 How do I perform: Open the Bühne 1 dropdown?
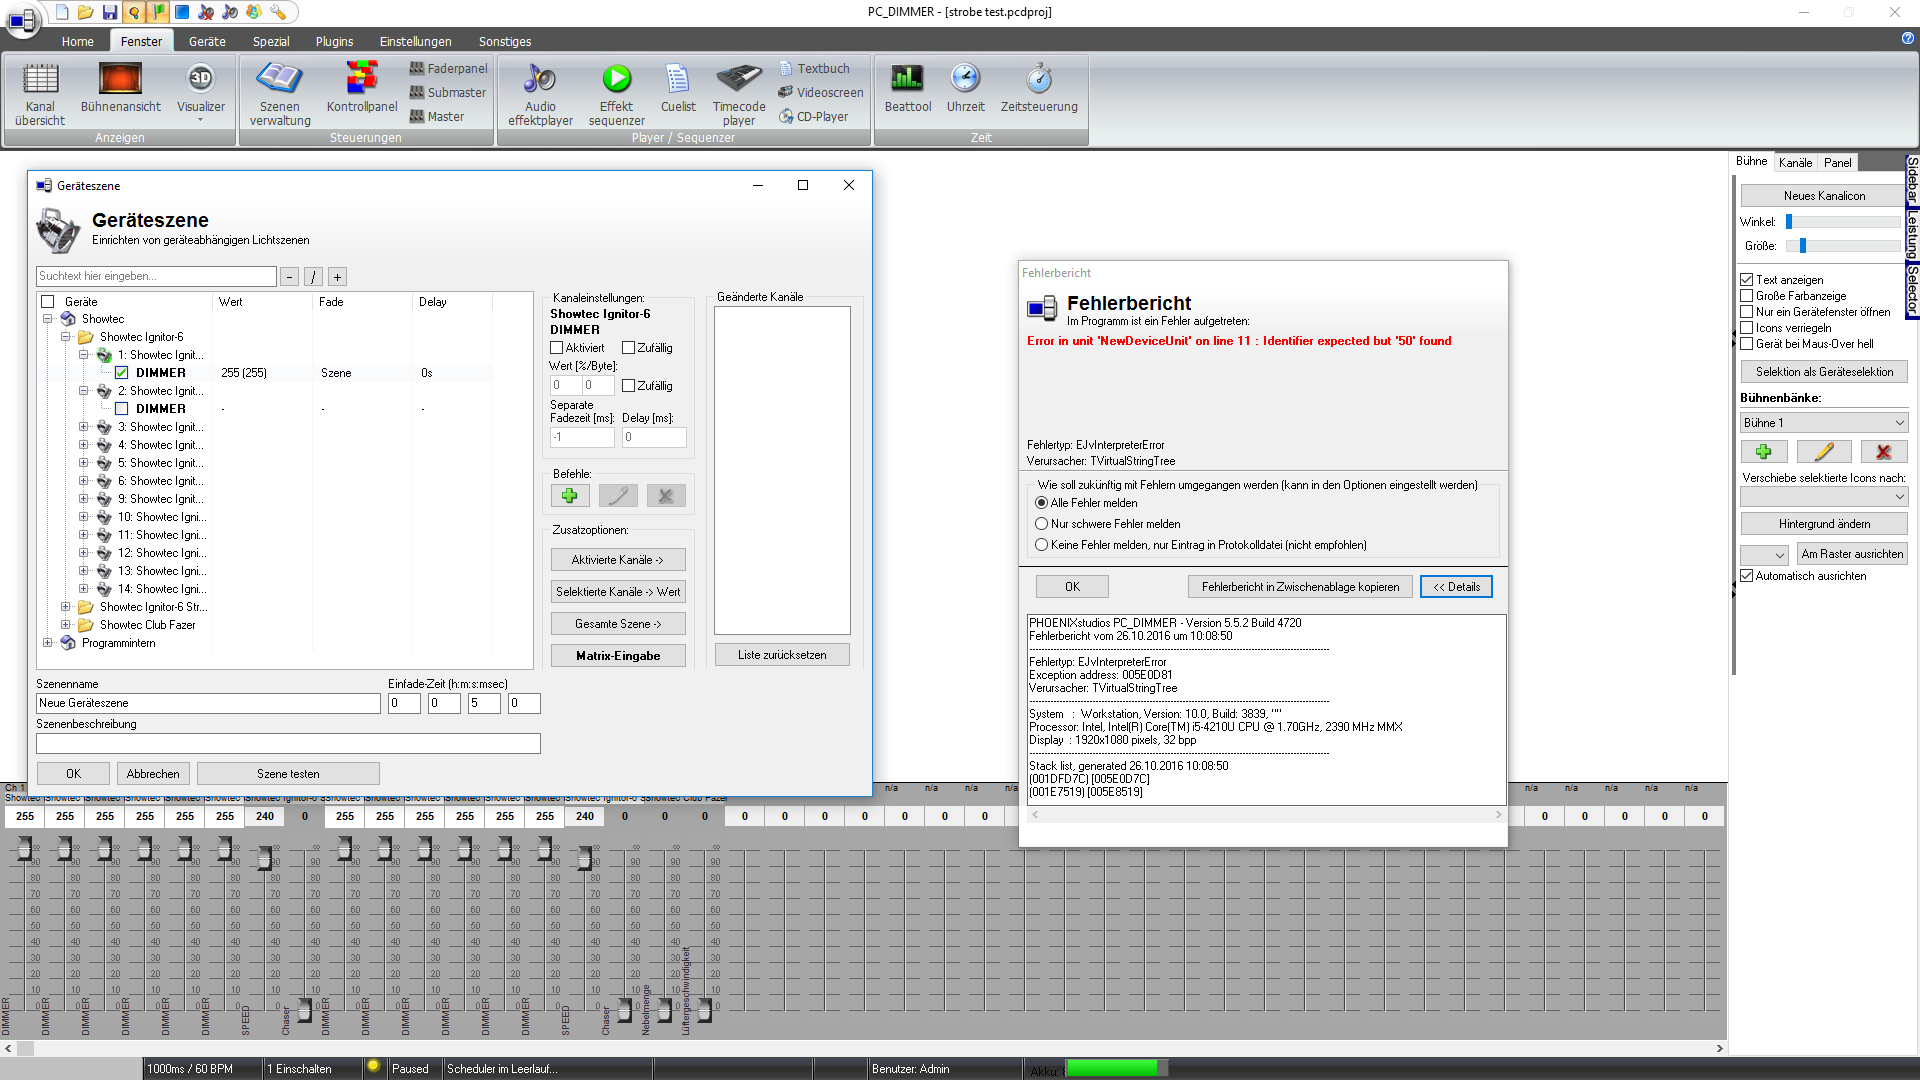pyautogui.click(x=1824, y=423)
